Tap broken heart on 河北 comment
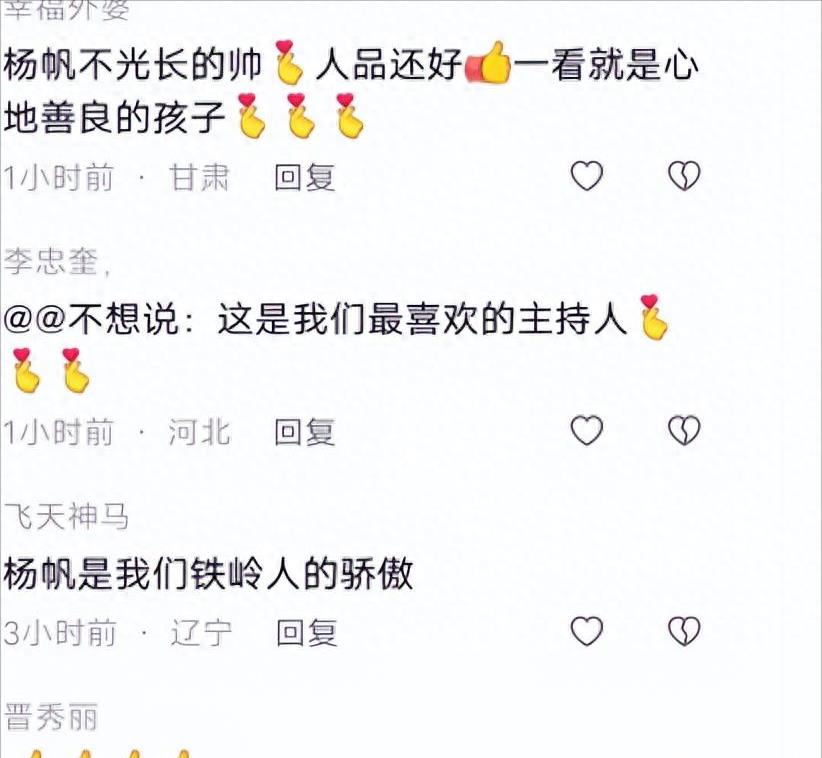 point(684,431)
